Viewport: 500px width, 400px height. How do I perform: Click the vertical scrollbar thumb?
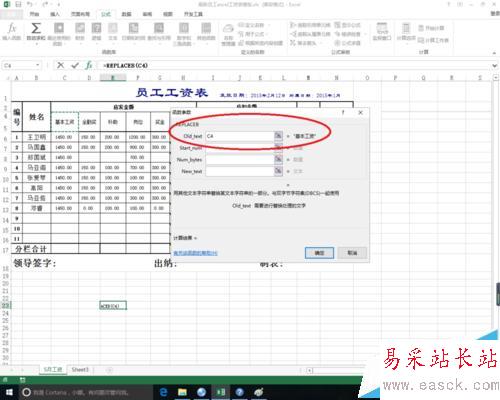[498, 294]
